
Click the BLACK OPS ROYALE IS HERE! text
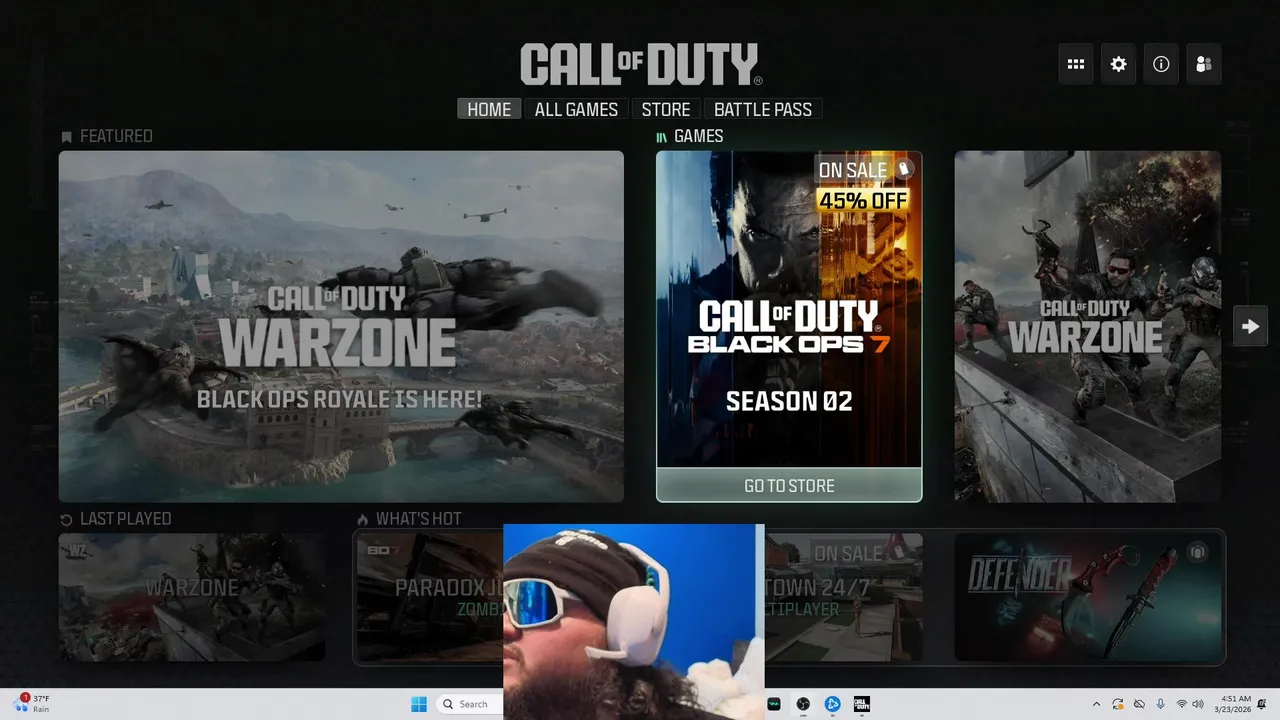339,399
